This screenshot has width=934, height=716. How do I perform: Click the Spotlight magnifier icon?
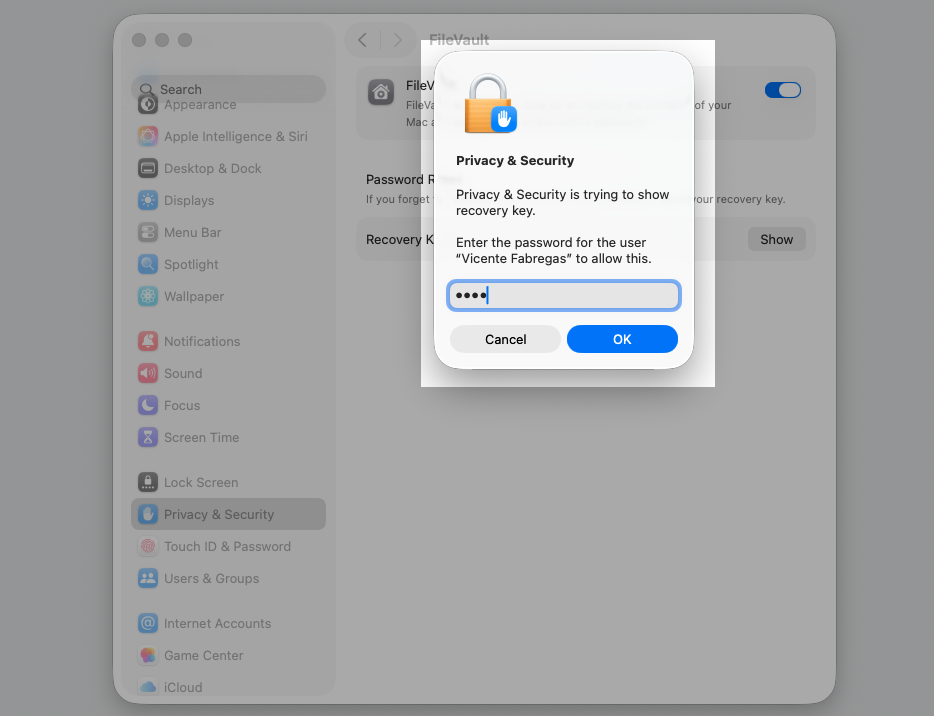[x=148, y=264]
